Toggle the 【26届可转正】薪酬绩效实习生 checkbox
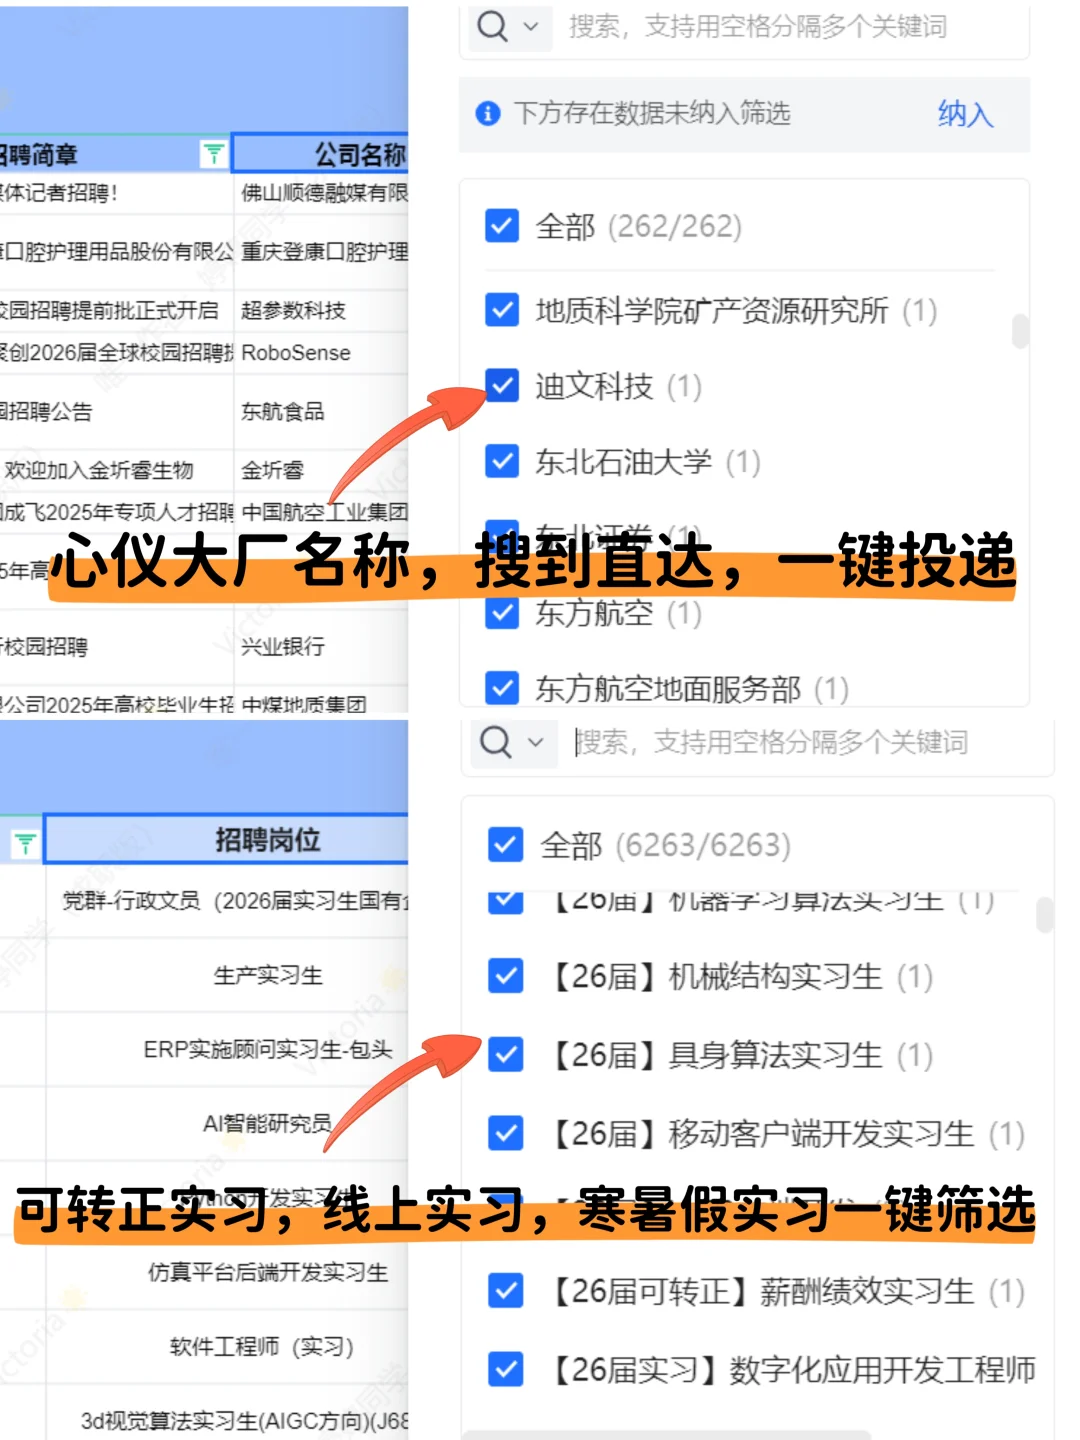 (x=505, y=1292)
